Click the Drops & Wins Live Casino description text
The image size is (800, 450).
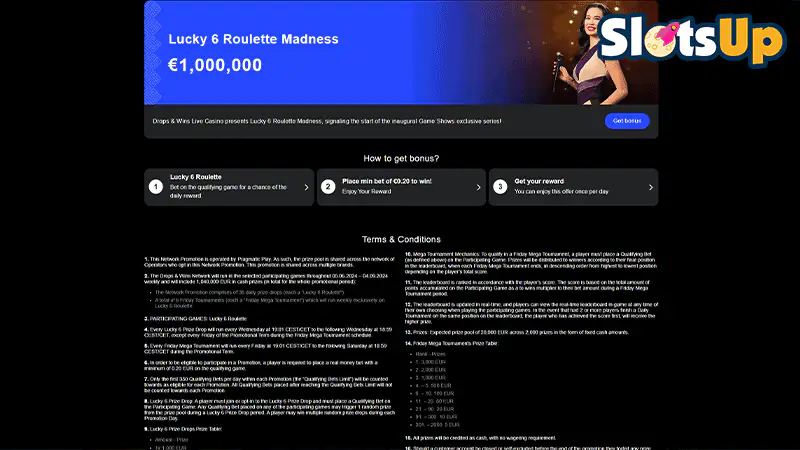[x=327, y=121]
